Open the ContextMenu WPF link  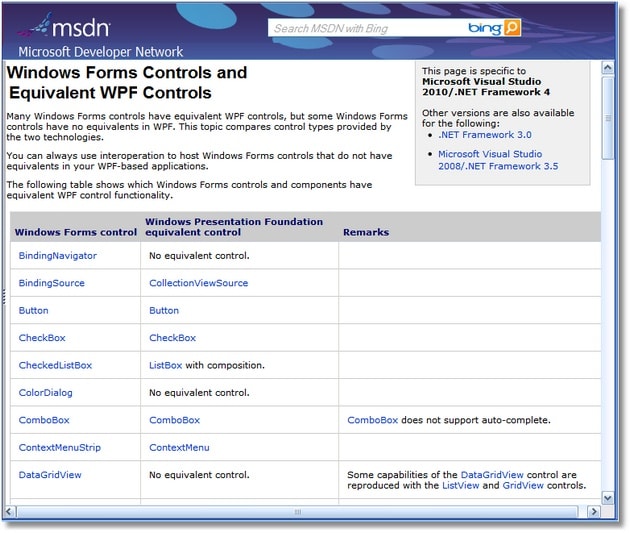(179, 447)
